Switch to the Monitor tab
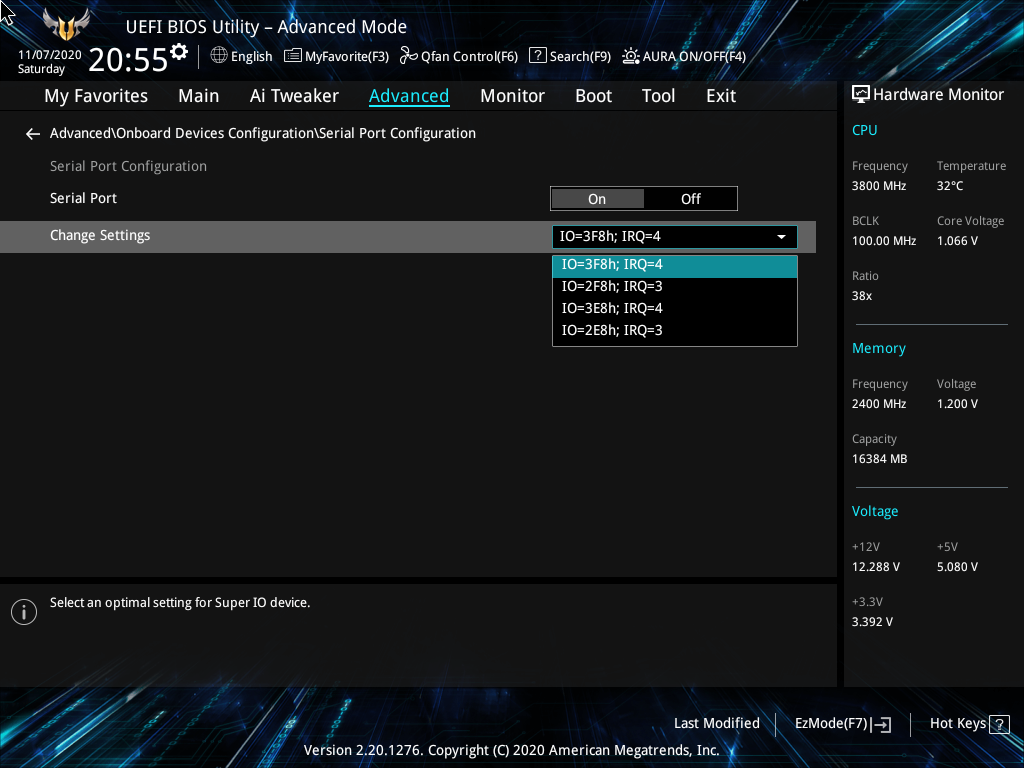The height and width of the screenshot is (768, 1024). pos(512,96)
